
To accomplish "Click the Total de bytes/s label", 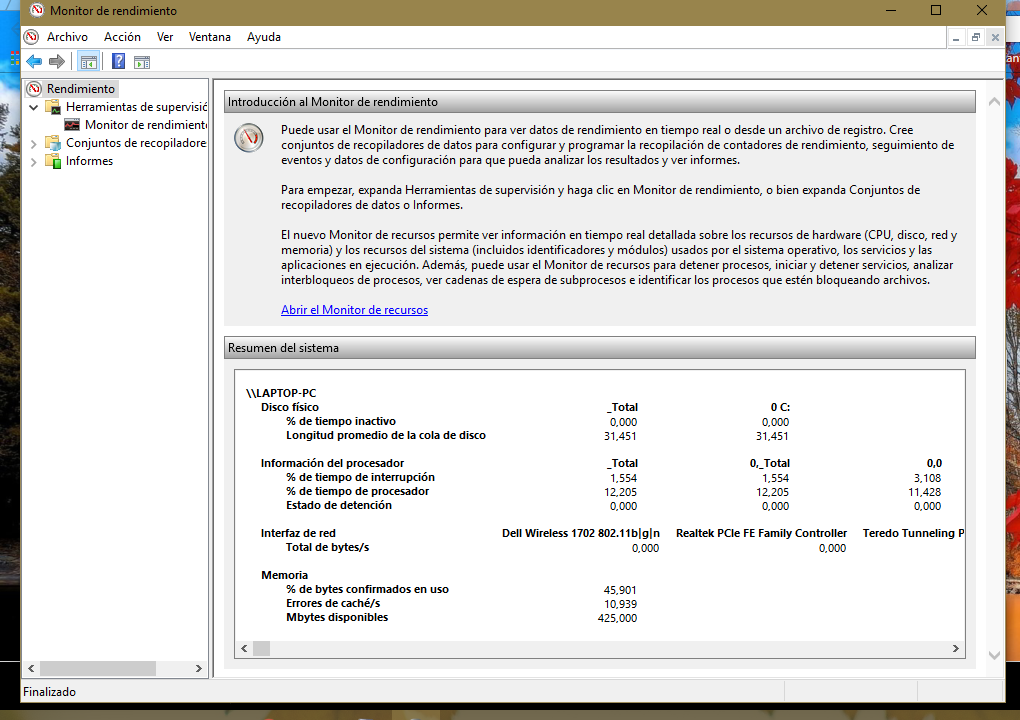I will [x=327, y=548].
